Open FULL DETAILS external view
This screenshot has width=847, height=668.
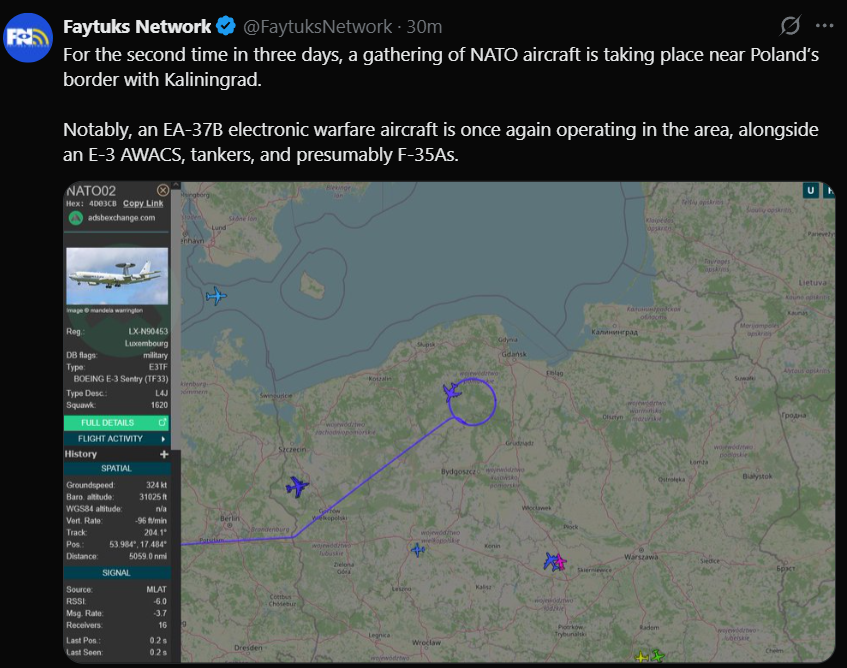(x=116, y=423)
